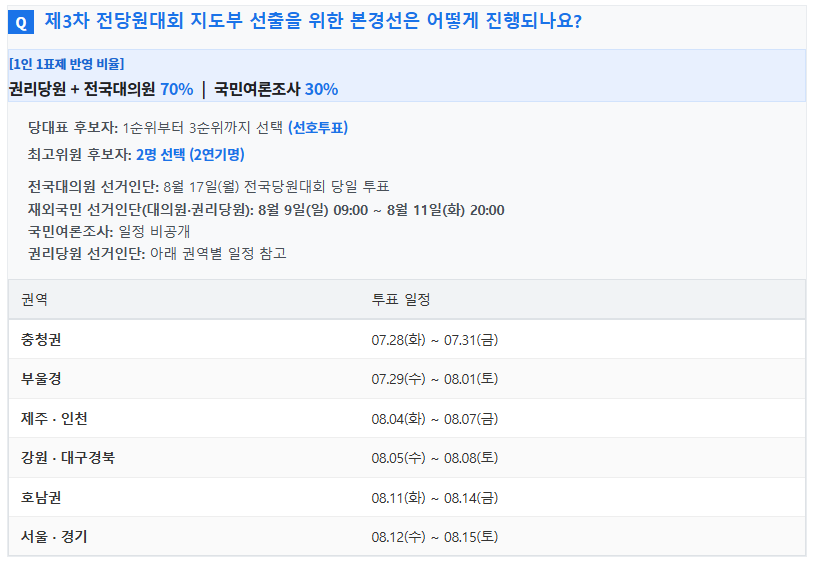This screenshot has height=565, width=813.
Task: Click the 08.12(수) ~ 08.15(토) schedule cell
Action: tap(434, 537)
